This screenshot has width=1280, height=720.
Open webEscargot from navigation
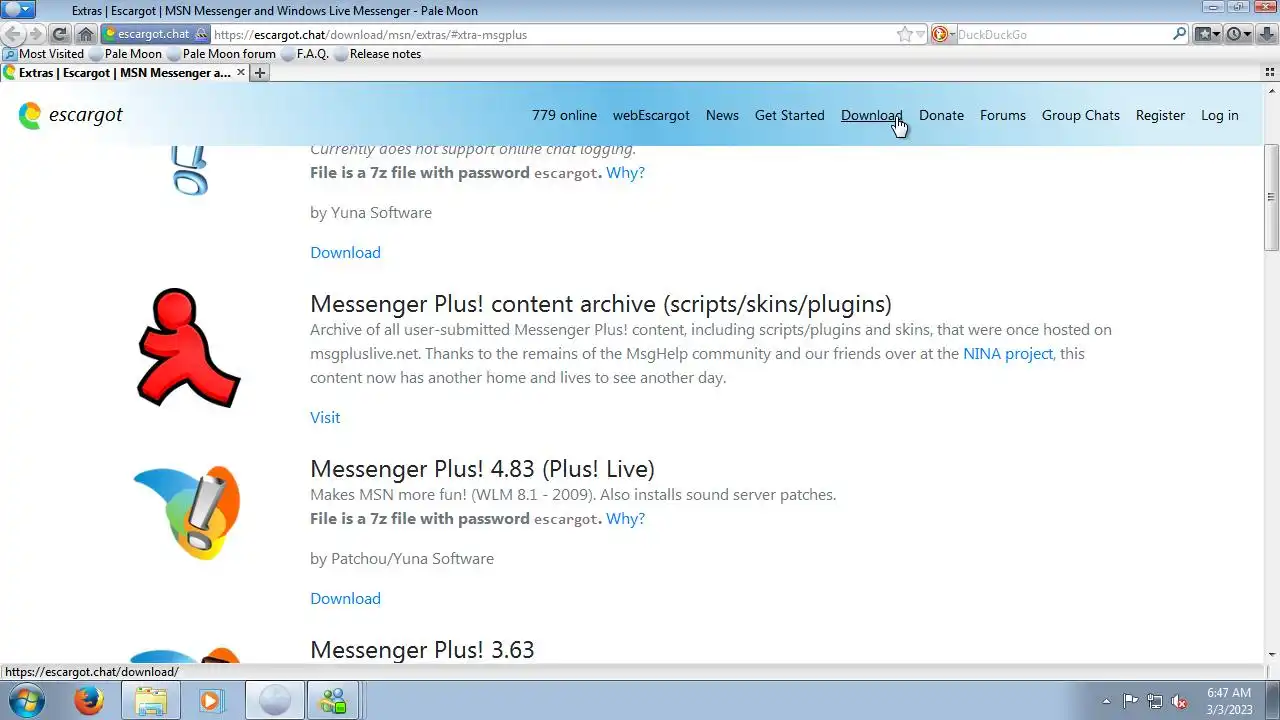pos(651,115)
